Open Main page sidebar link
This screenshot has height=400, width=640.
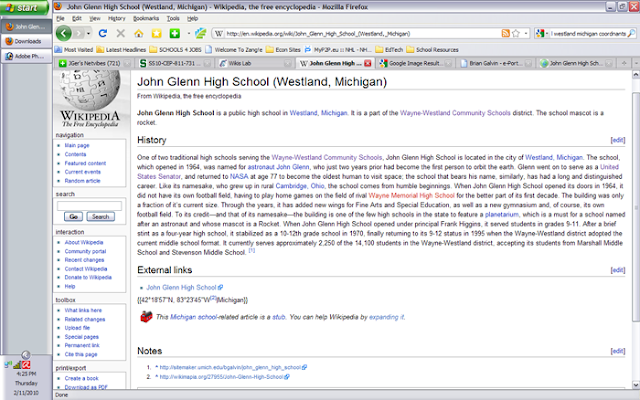coord(77,145)
